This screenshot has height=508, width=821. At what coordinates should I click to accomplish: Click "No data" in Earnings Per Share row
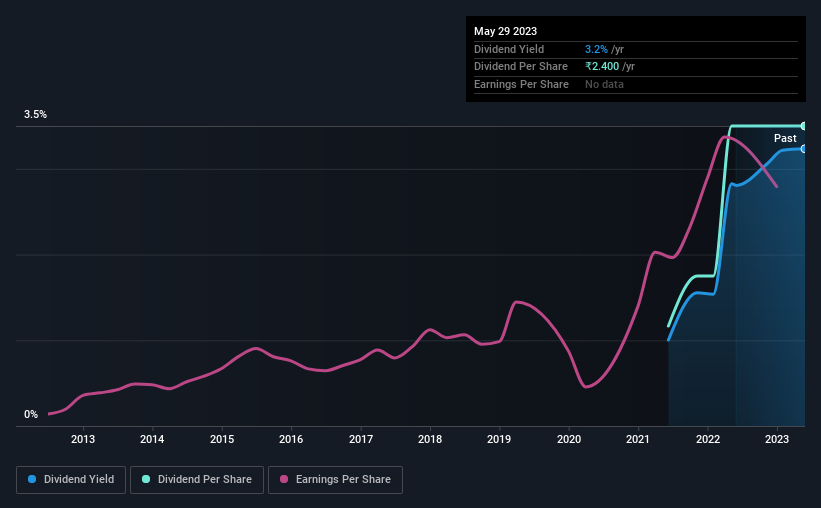604,84
